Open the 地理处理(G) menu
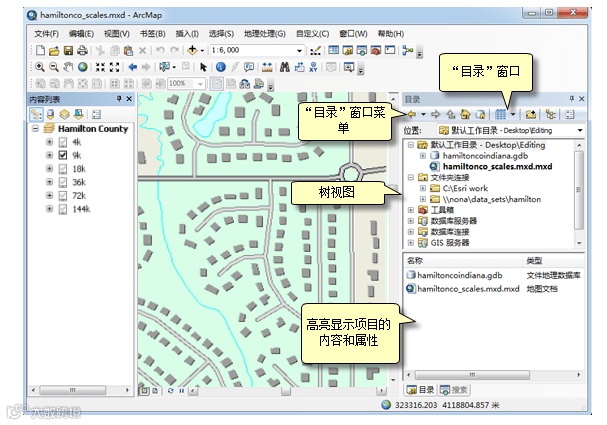The image size is (607, 425). point(265,34)
